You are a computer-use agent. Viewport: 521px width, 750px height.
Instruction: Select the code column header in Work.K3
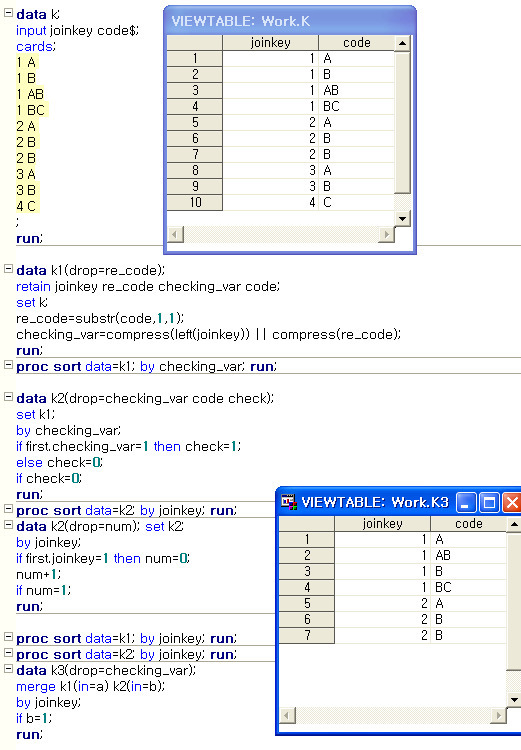[468, 524]
